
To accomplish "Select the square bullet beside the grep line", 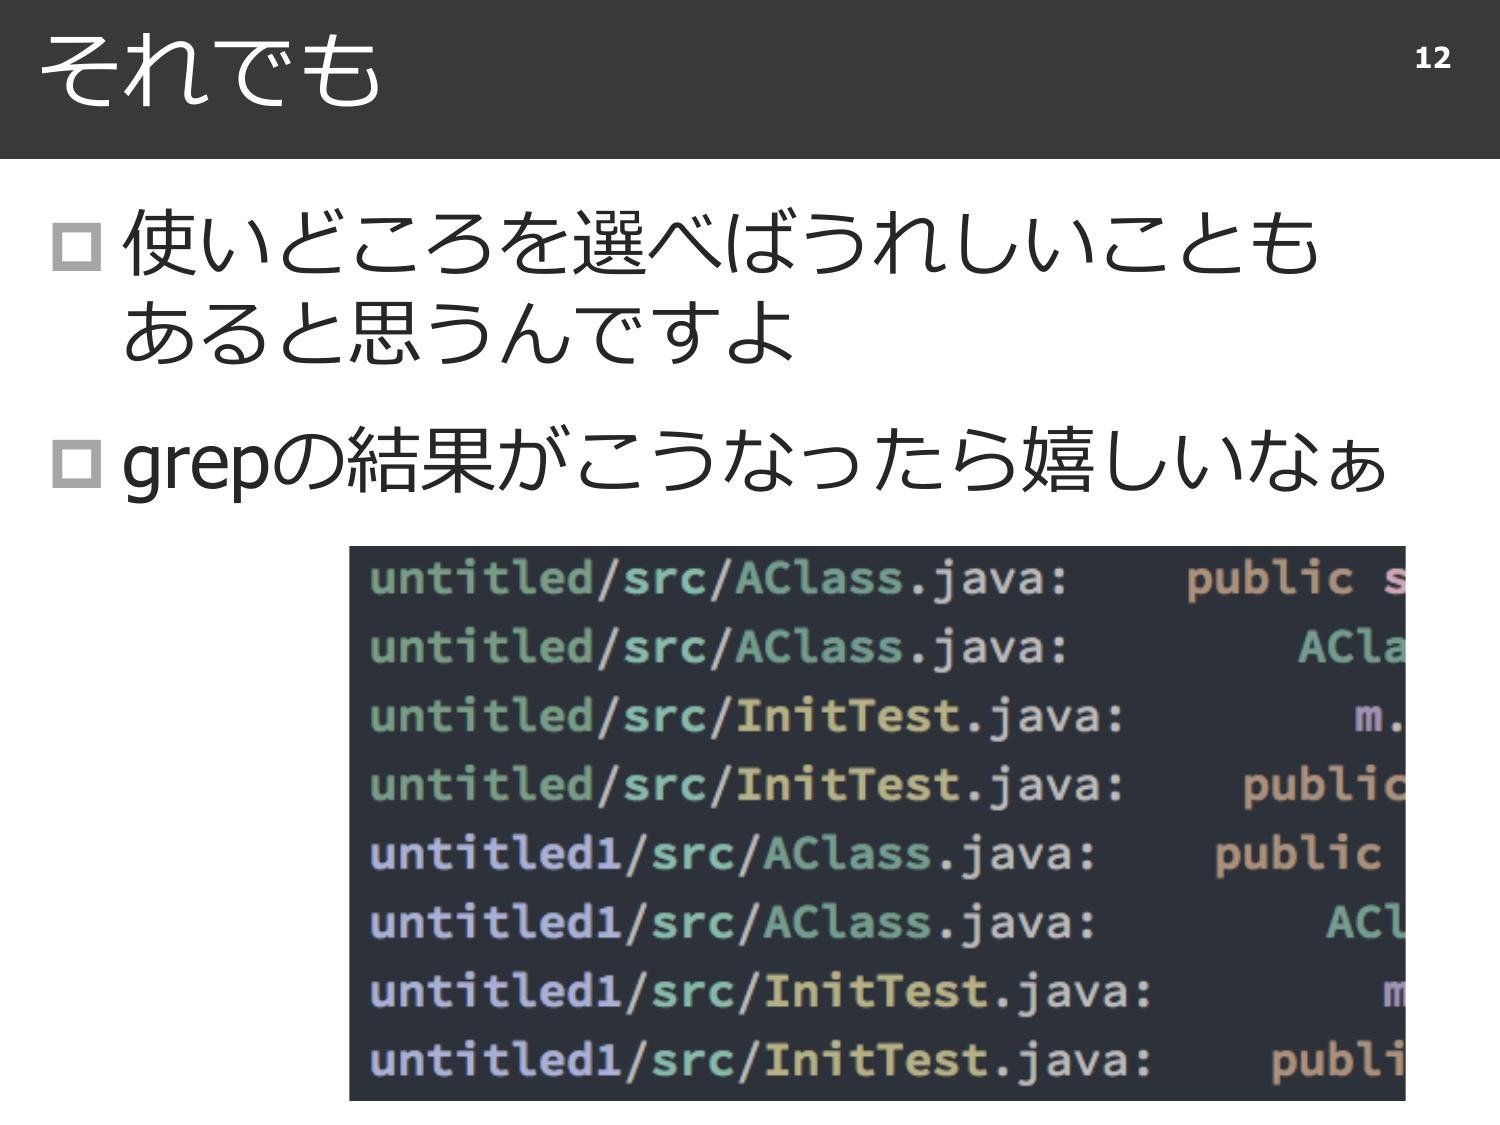I will (x=76, y=464).
